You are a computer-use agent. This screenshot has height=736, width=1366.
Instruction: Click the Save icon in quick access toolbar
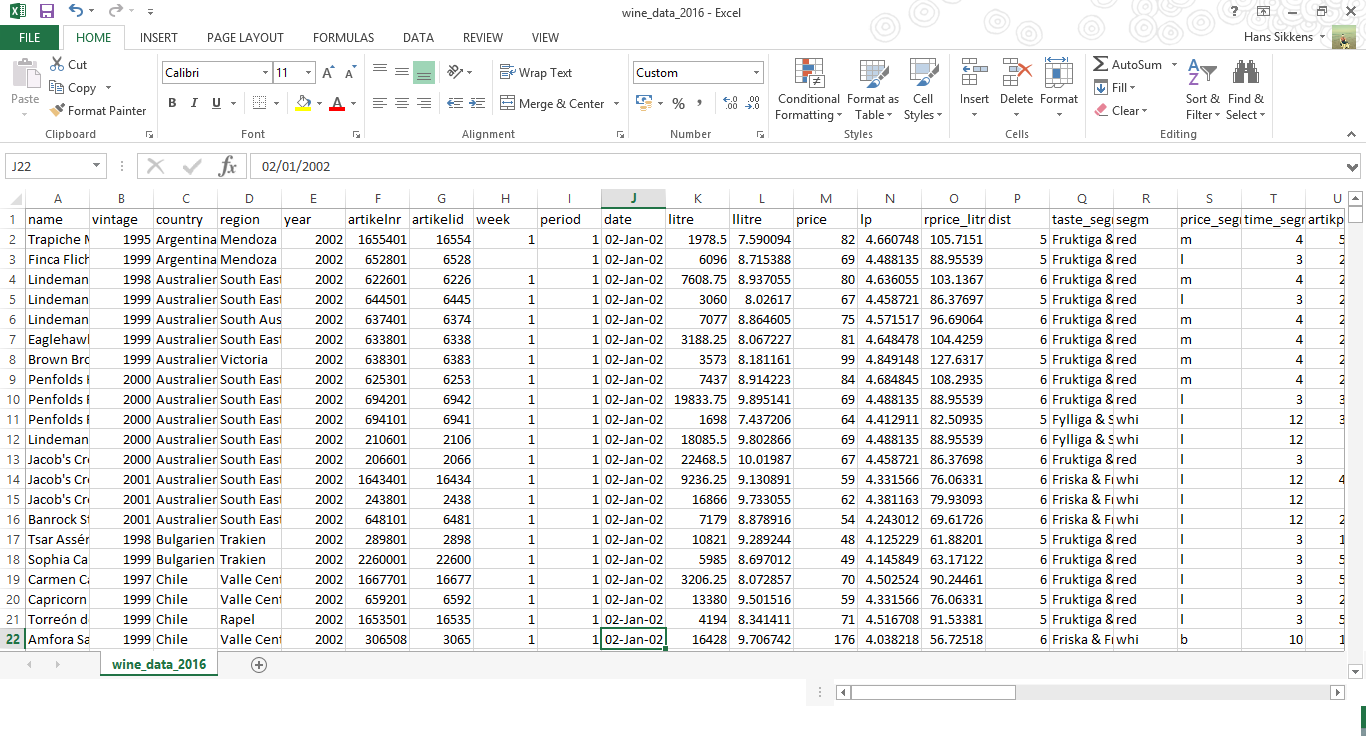[x=46, y=12]
